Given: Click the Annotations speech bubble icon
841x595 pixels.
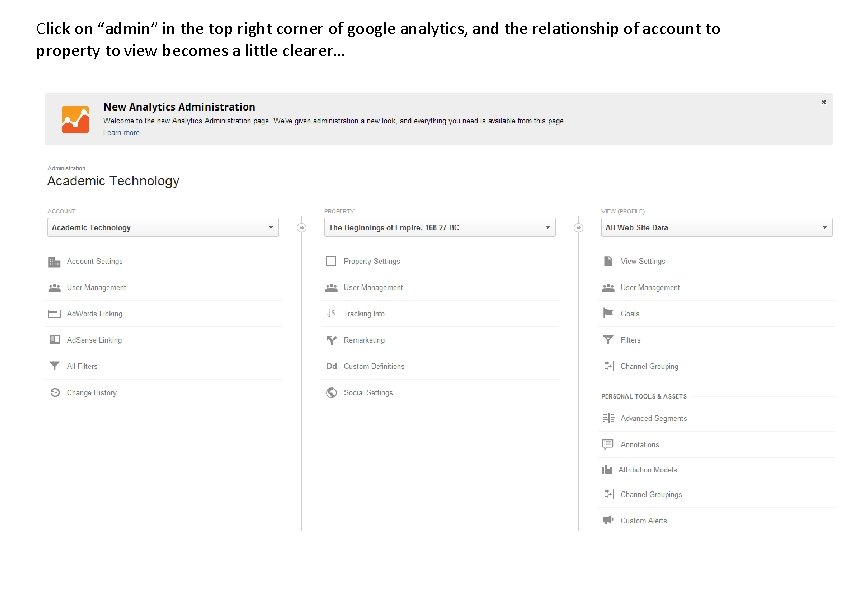Looking at the screenshot, I should [608, 445].
